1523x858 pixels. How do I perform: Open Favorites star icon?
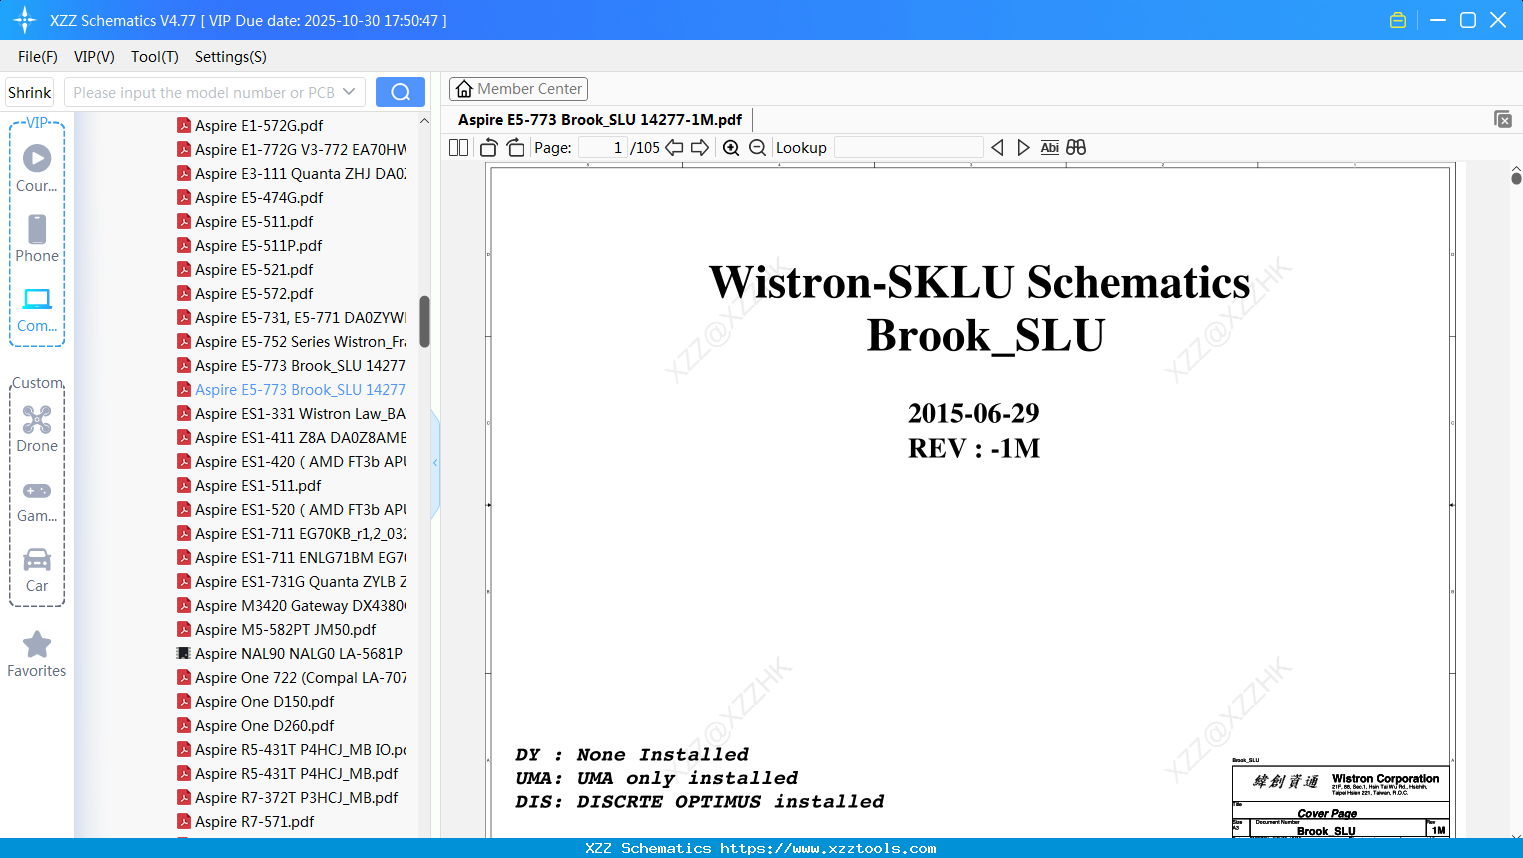tap(37, 644)
